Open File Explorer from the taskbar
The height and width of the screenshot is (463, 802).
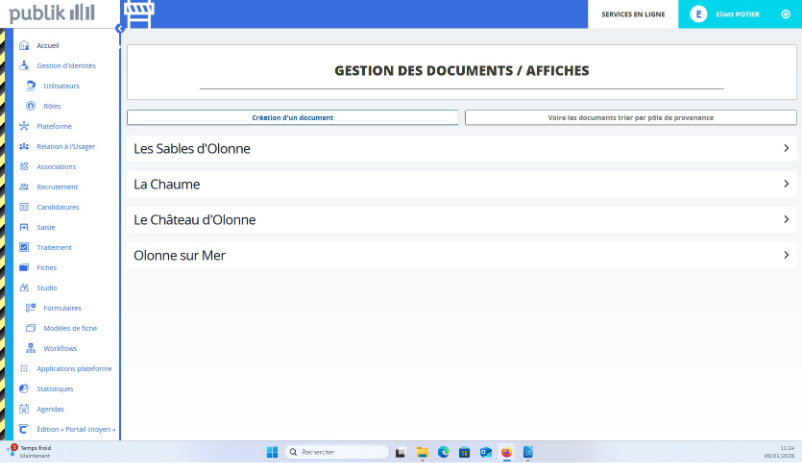click(422, 452)
